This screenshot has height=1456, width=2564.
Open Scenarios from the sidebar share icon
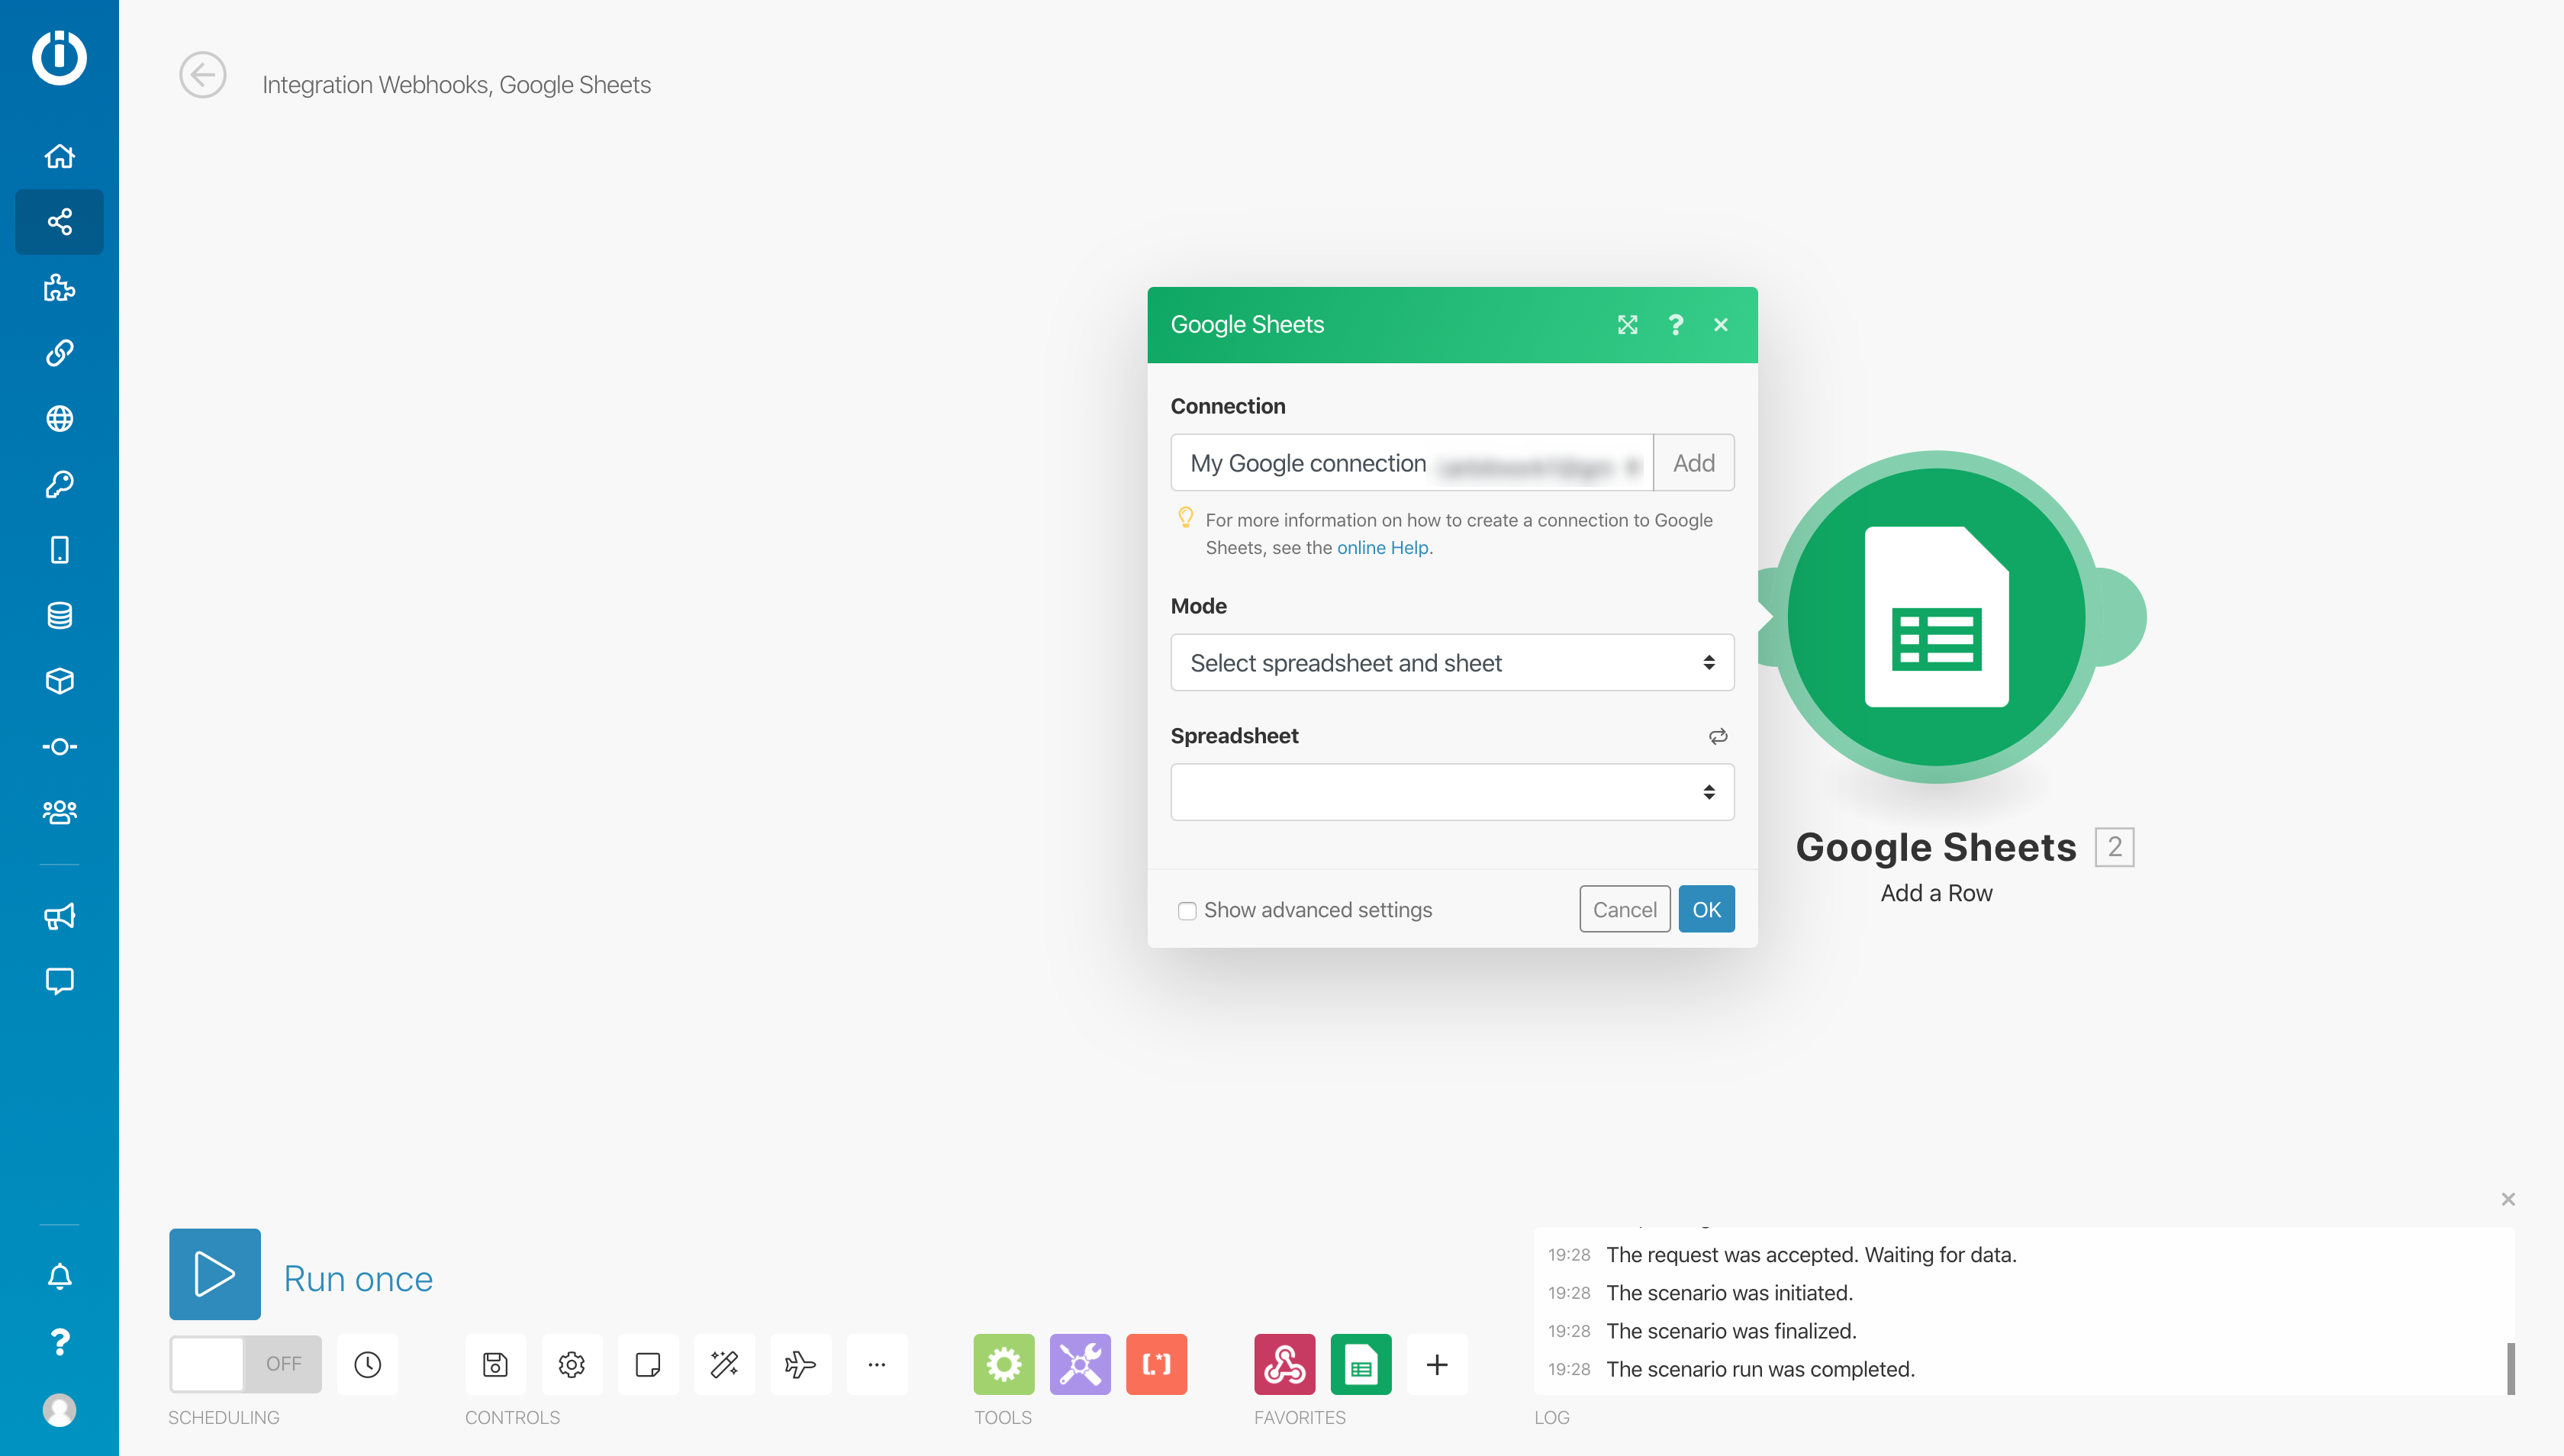pyautogui.click(x=59, y=221)
